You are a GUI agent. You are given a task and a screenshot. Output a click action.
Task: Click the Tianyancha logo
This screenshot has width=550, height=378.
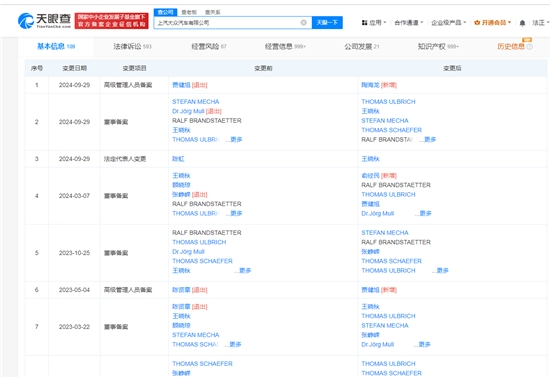tap(44, 21)
